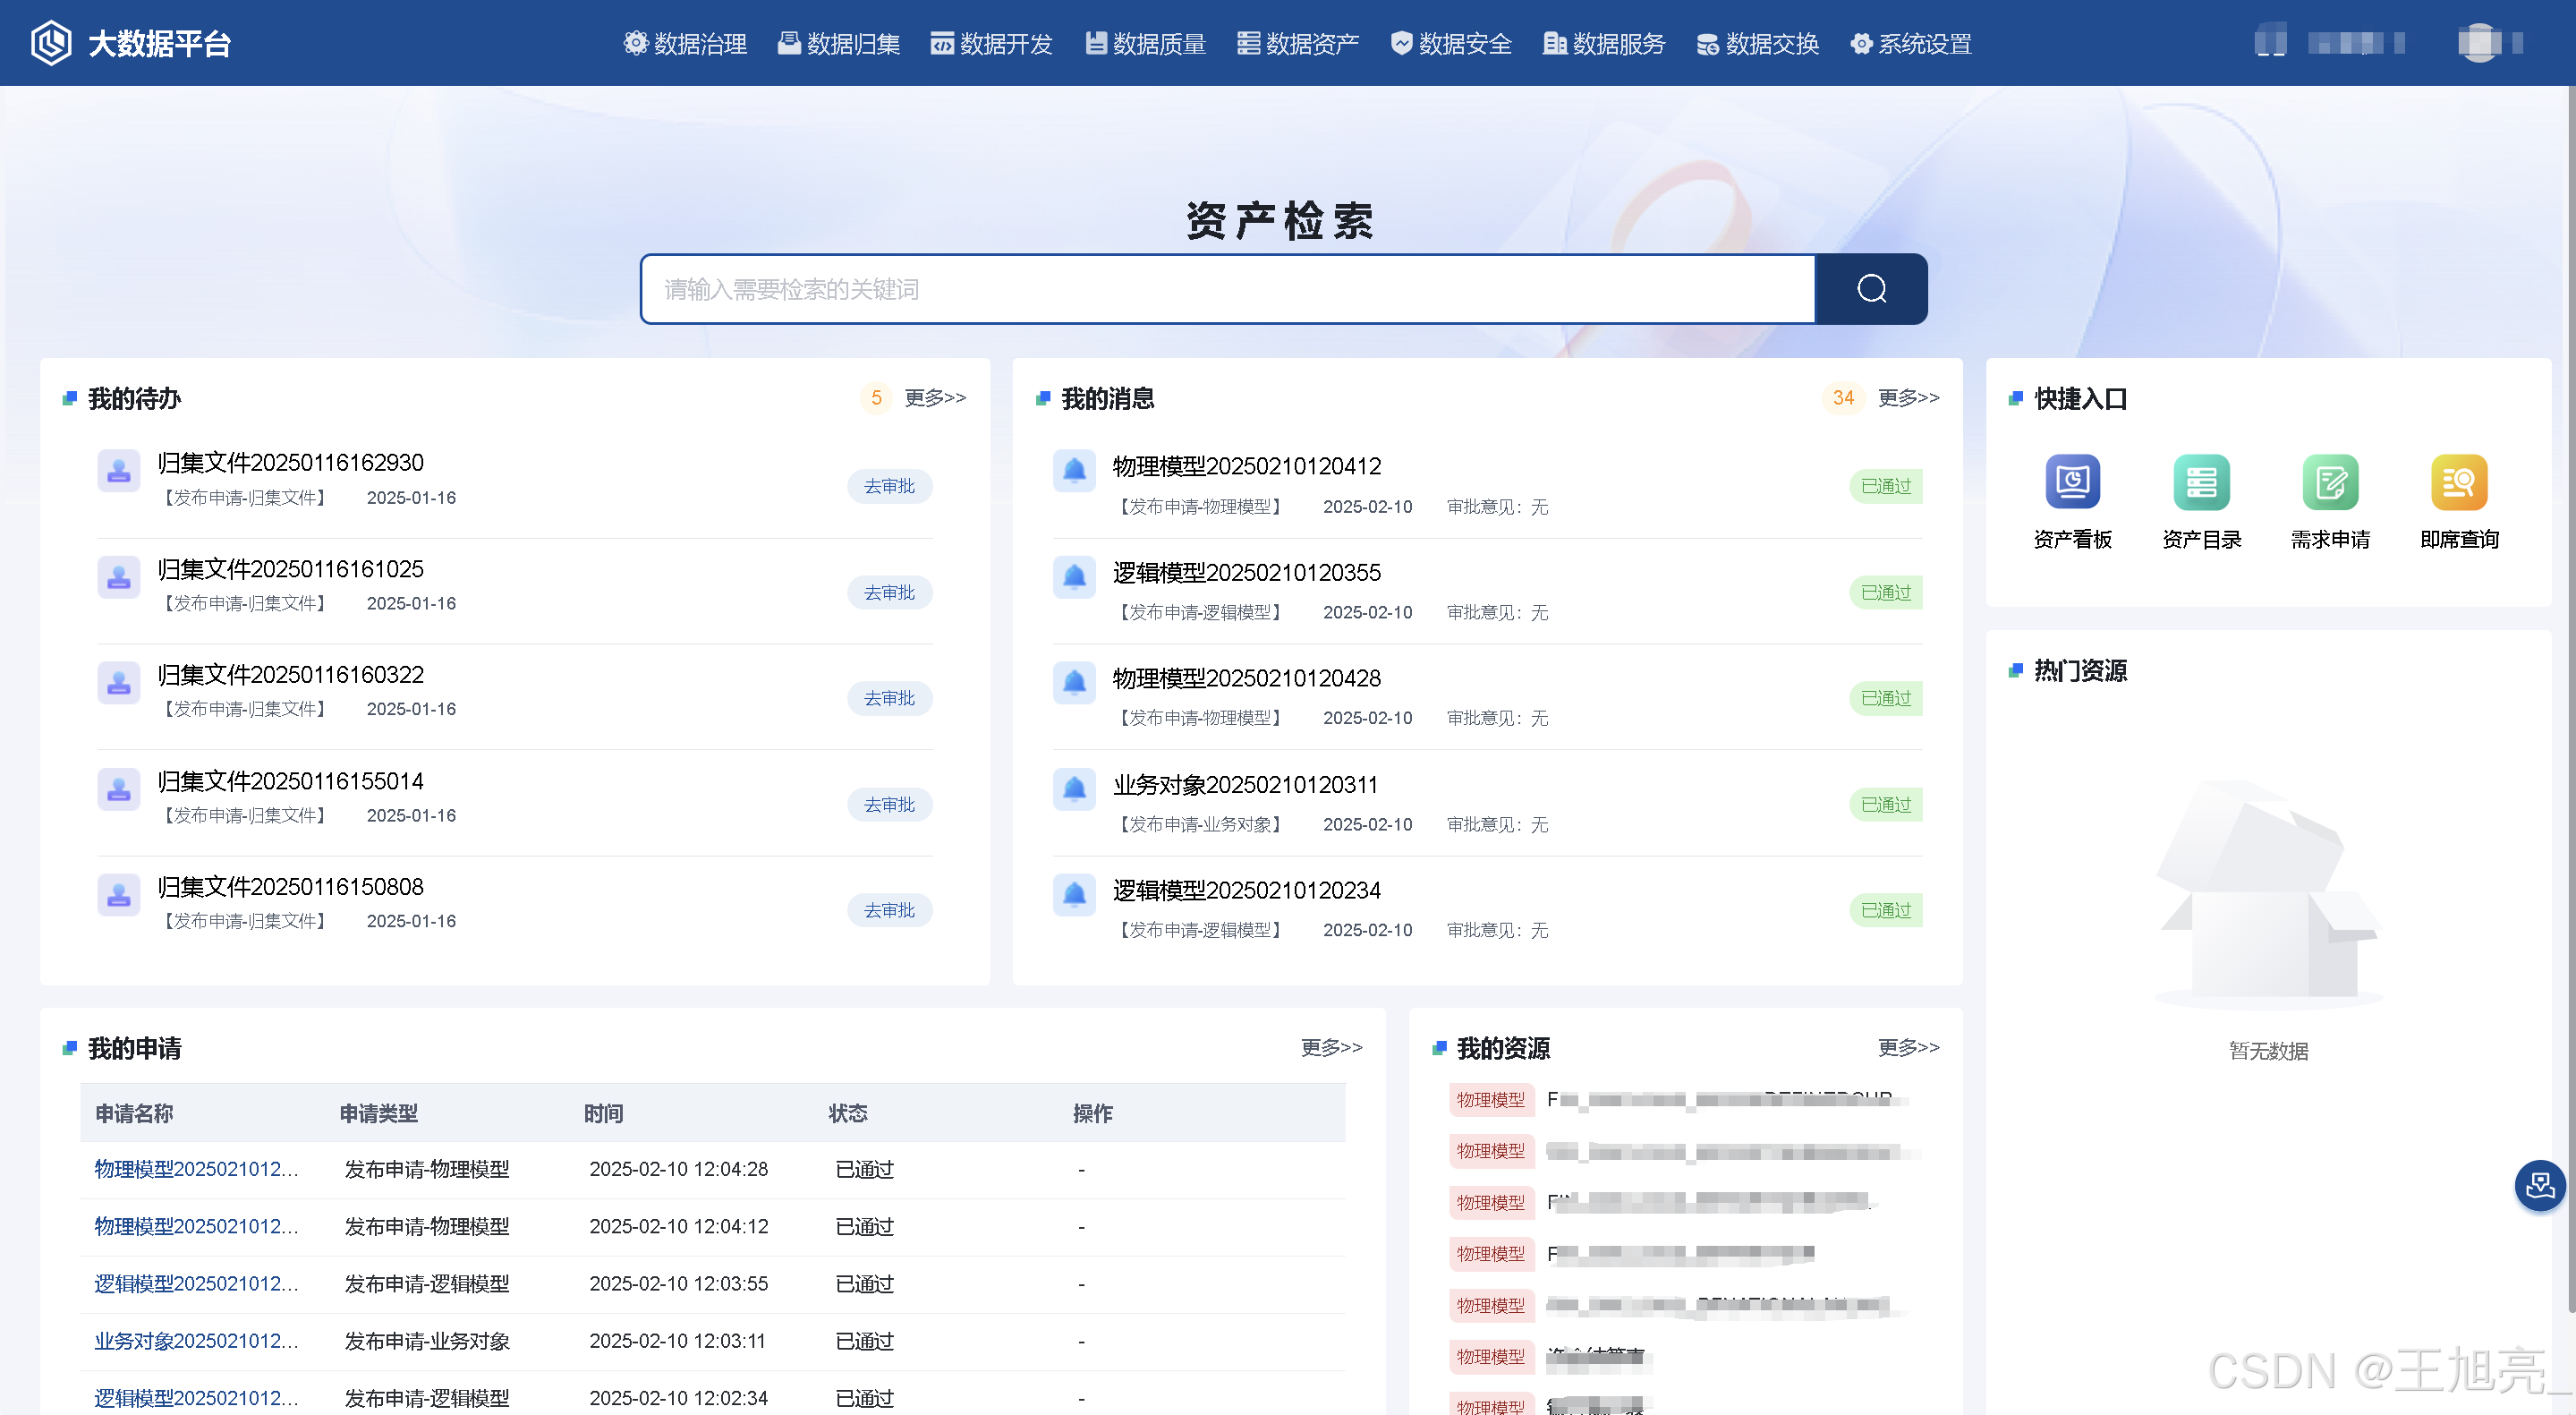Open 业务对象2025021012... application link

coord(196,1340)
